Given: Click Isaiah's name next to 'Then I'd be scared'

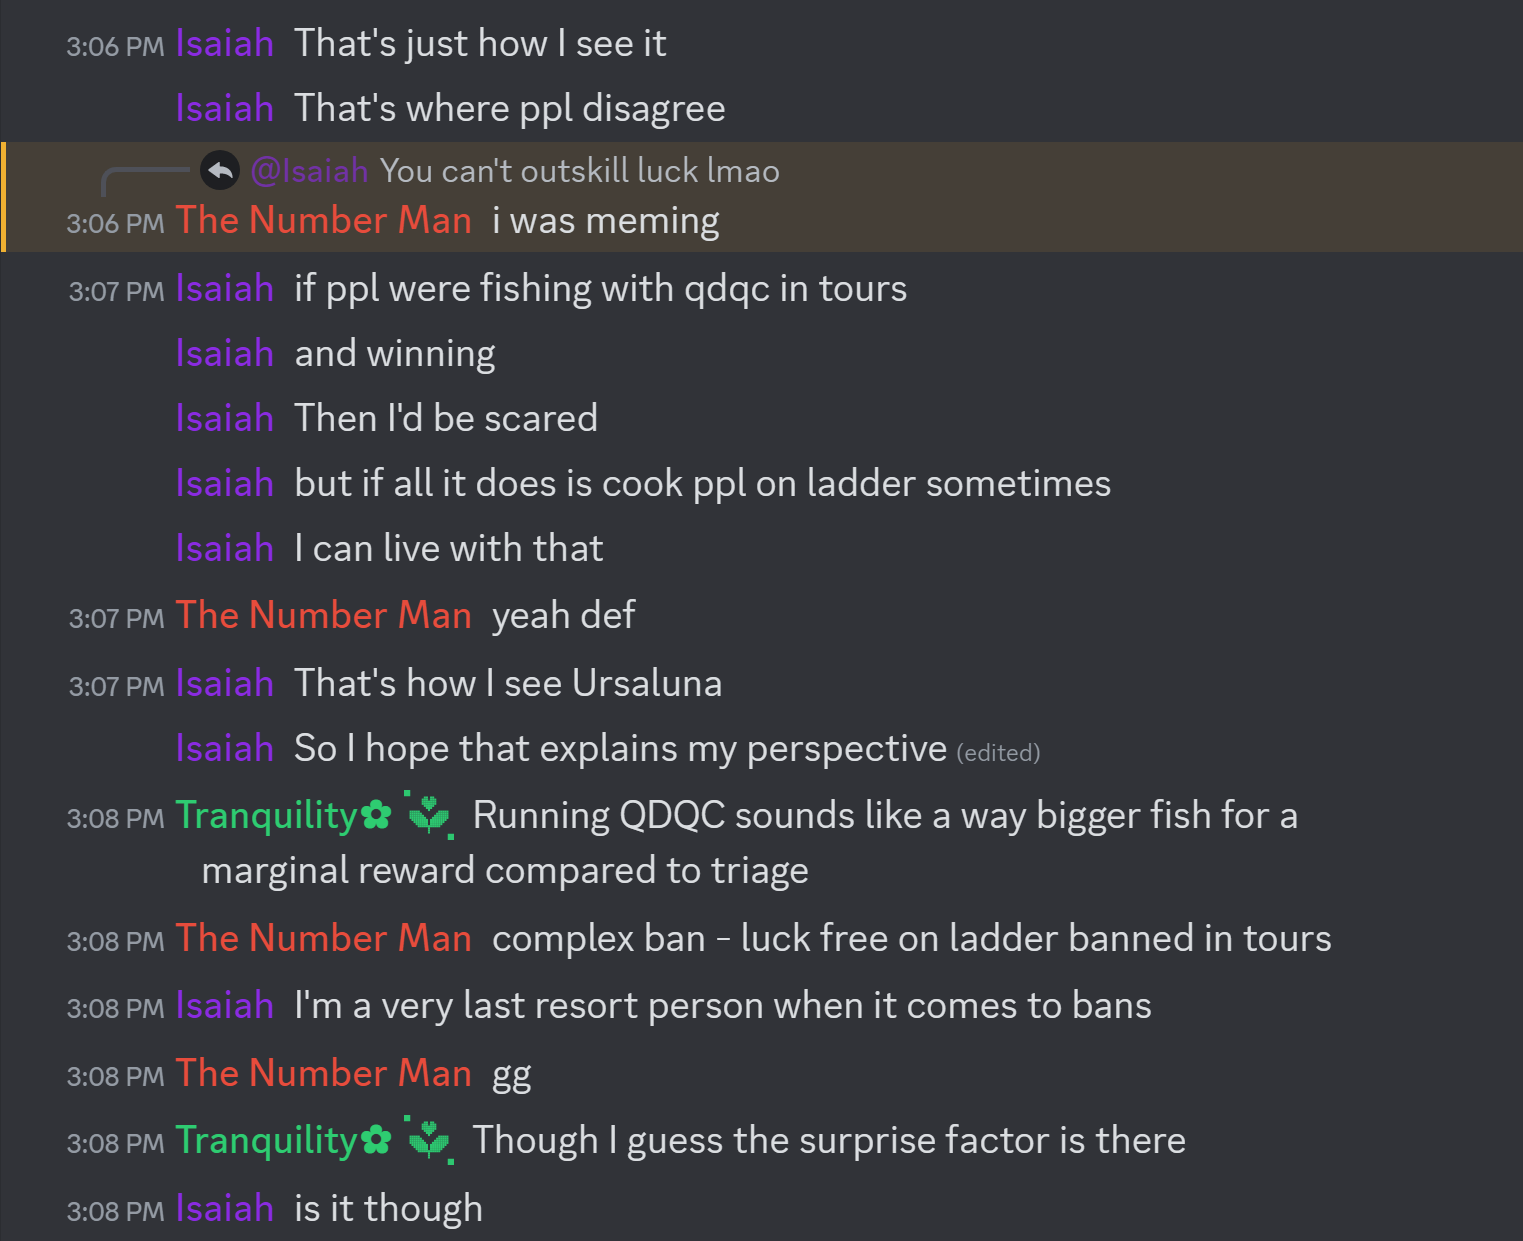Looking at the screenshot, I should (224, 418).
